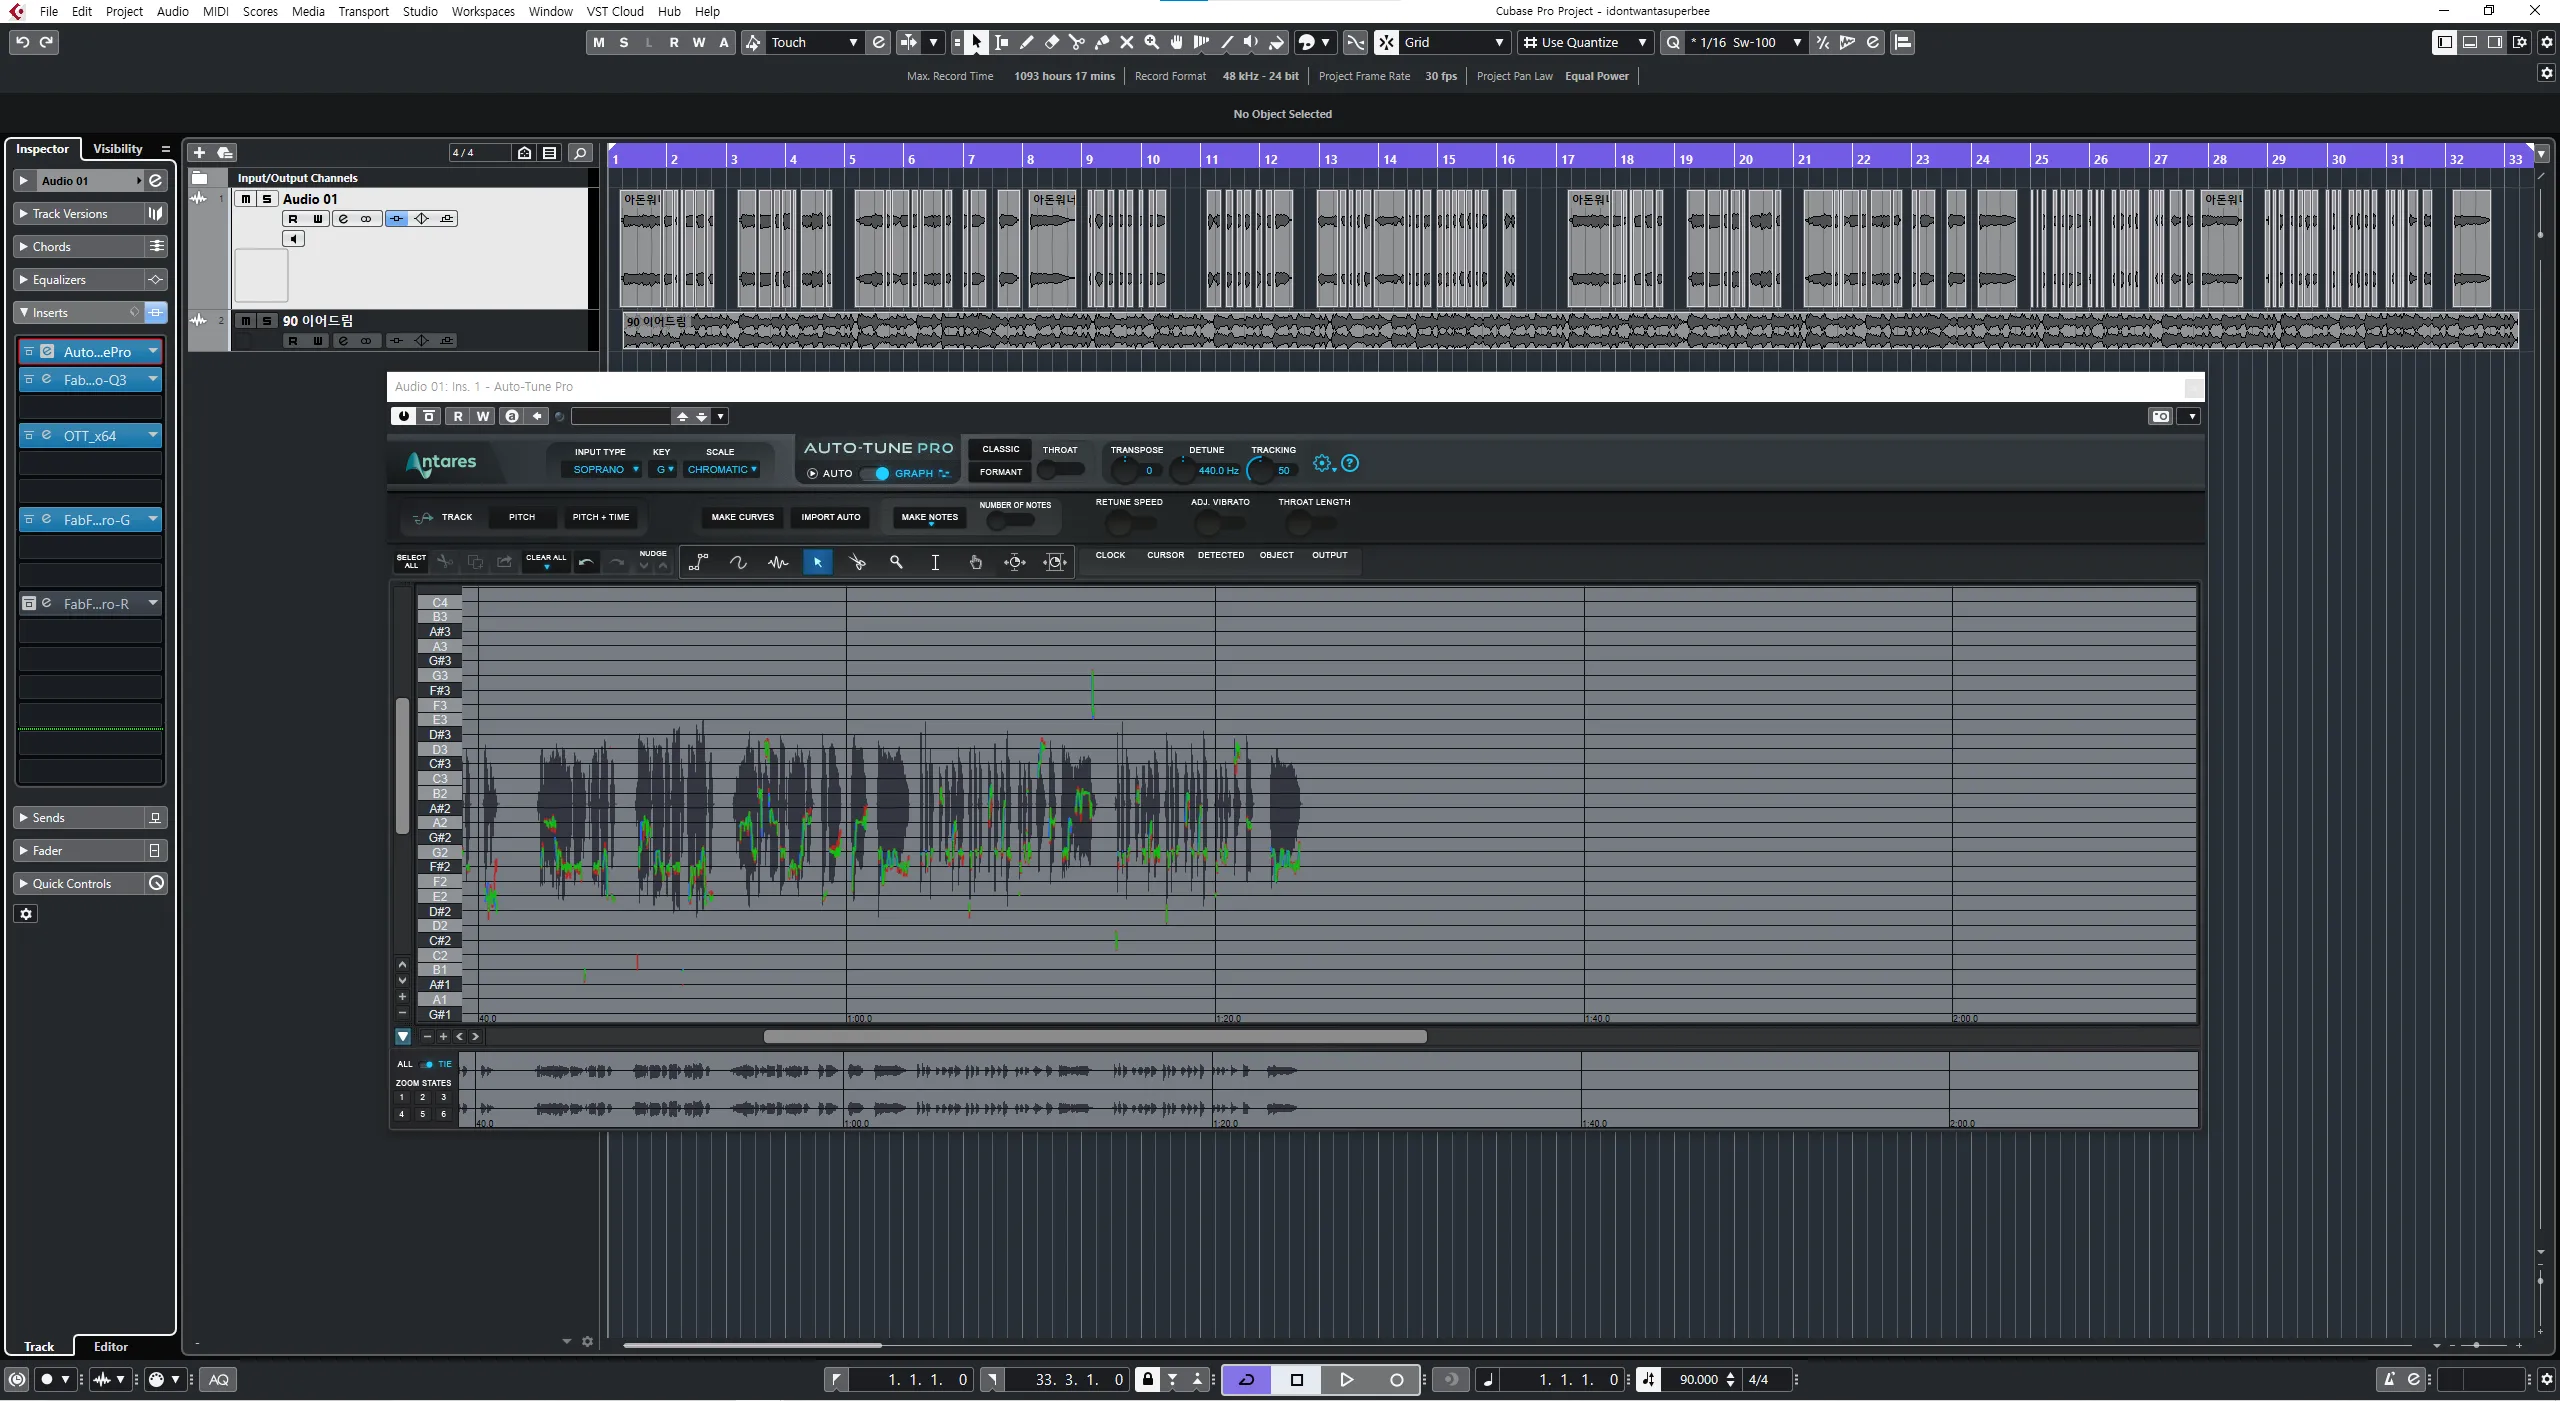Screen dimensions: 2560x1401
Task: Click Add Track plus button
Action: click(199, 152)
